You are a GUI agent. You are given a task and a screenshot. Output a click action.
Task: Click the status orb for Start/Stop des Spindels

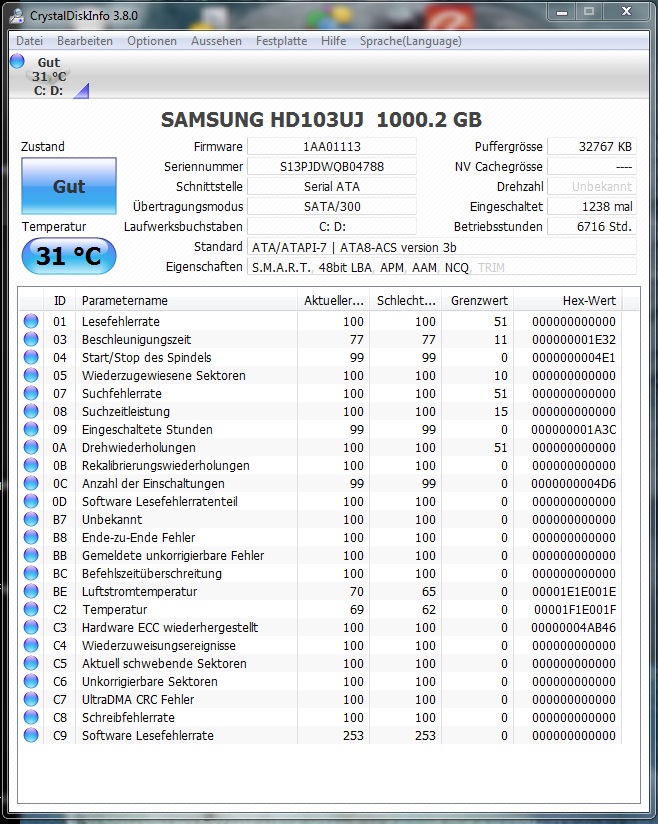31,357
